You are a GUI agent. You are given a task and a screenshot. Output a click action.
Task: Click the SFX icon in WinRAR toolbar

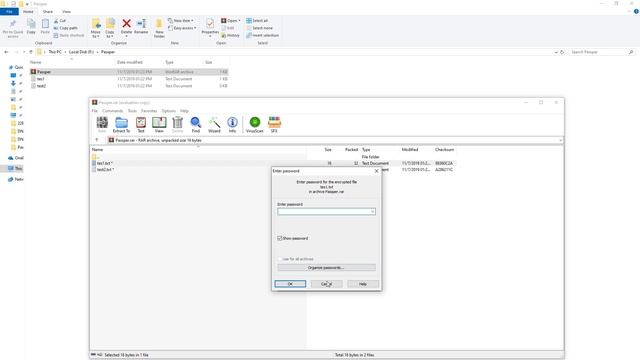point(274,124)
